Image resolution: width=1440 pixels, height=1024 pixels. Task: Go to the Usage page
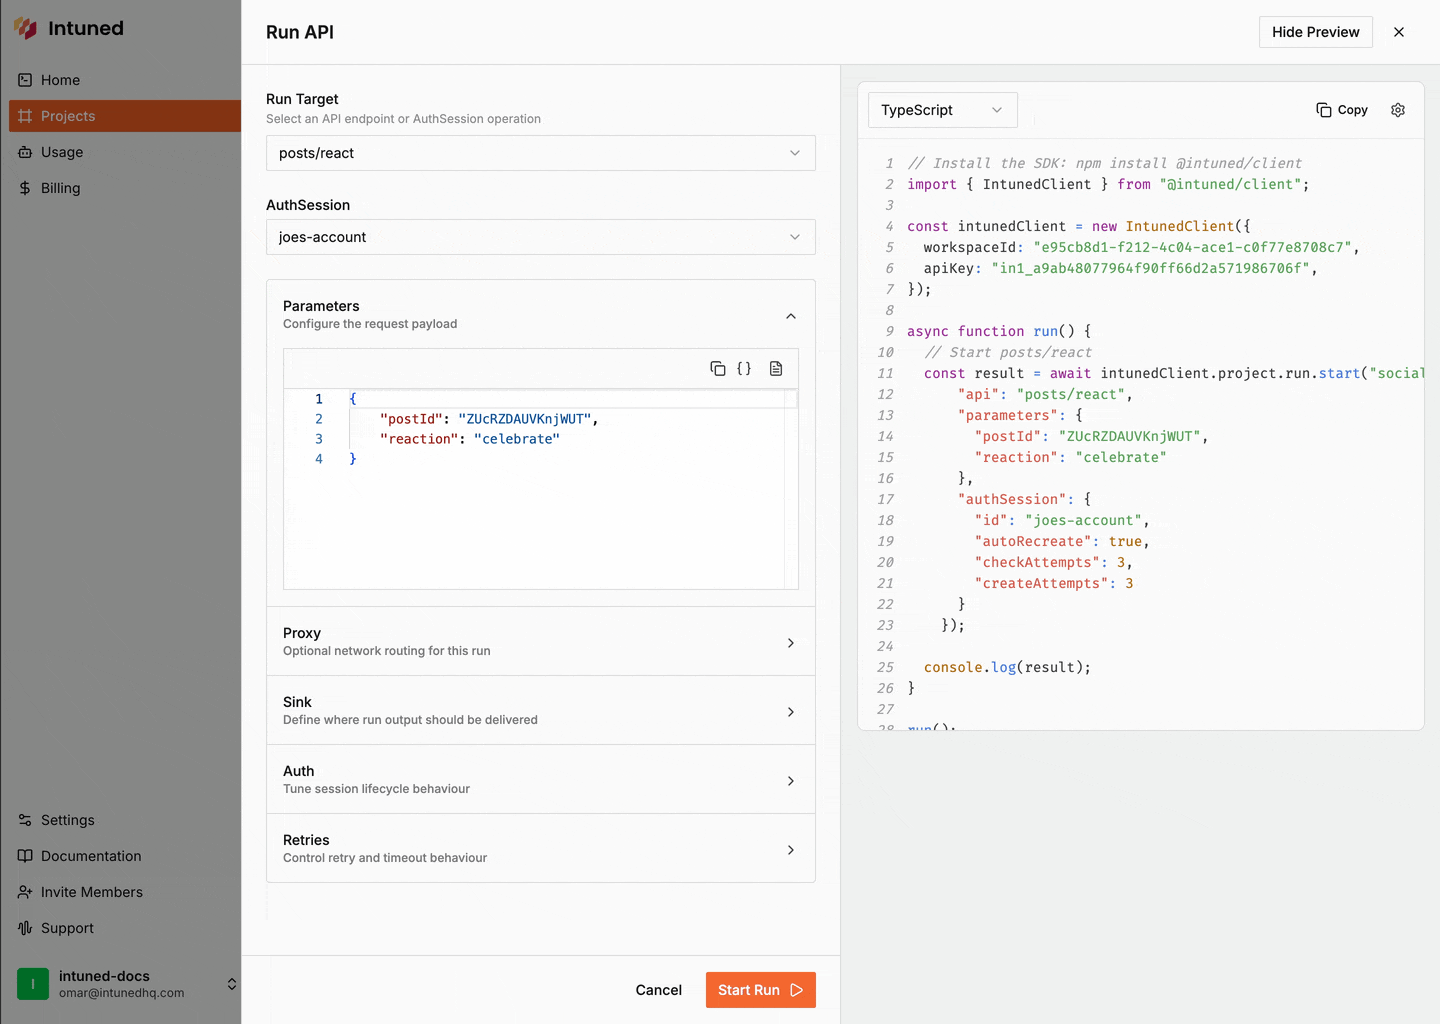120,152
